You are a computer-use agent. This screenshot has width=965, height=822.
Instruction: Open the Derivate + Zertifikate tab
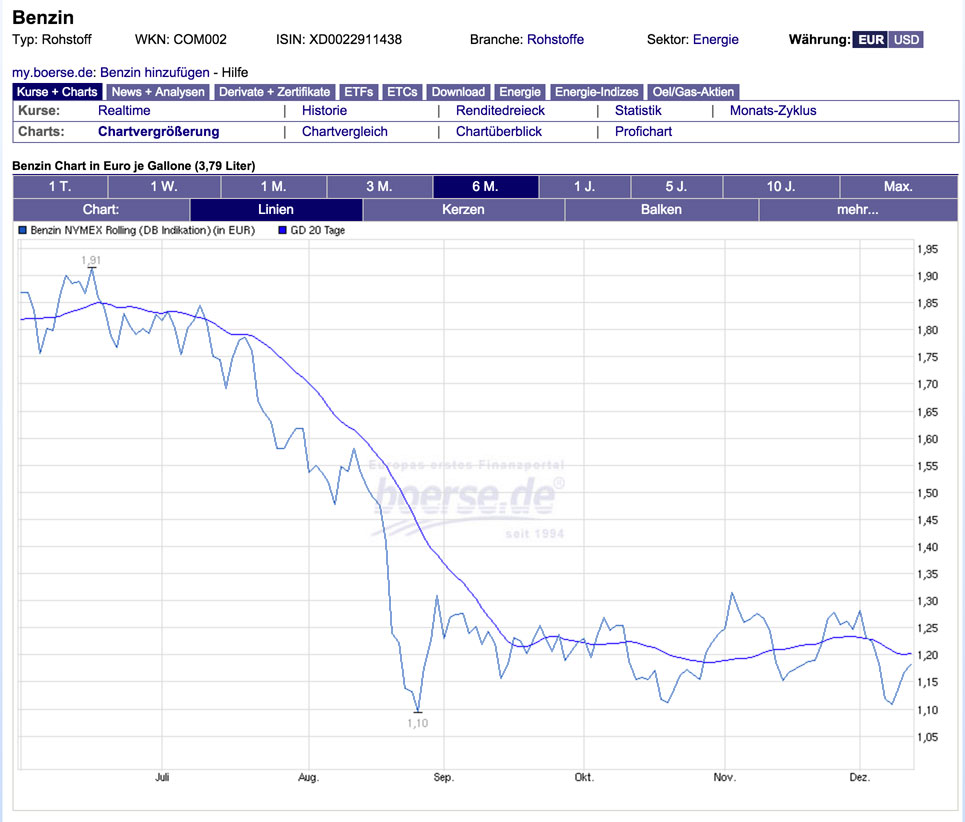[274, 92]
